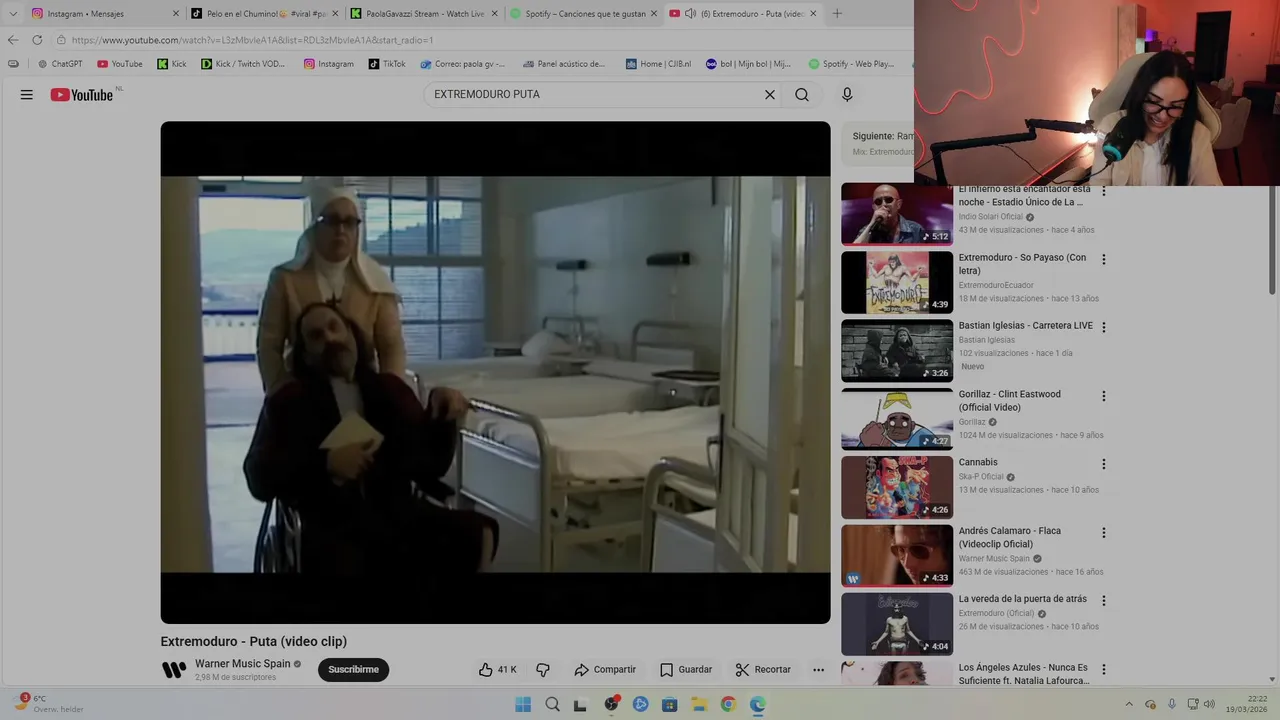Switch to PaolaGavazzi Stream tab

pos(424,14)
